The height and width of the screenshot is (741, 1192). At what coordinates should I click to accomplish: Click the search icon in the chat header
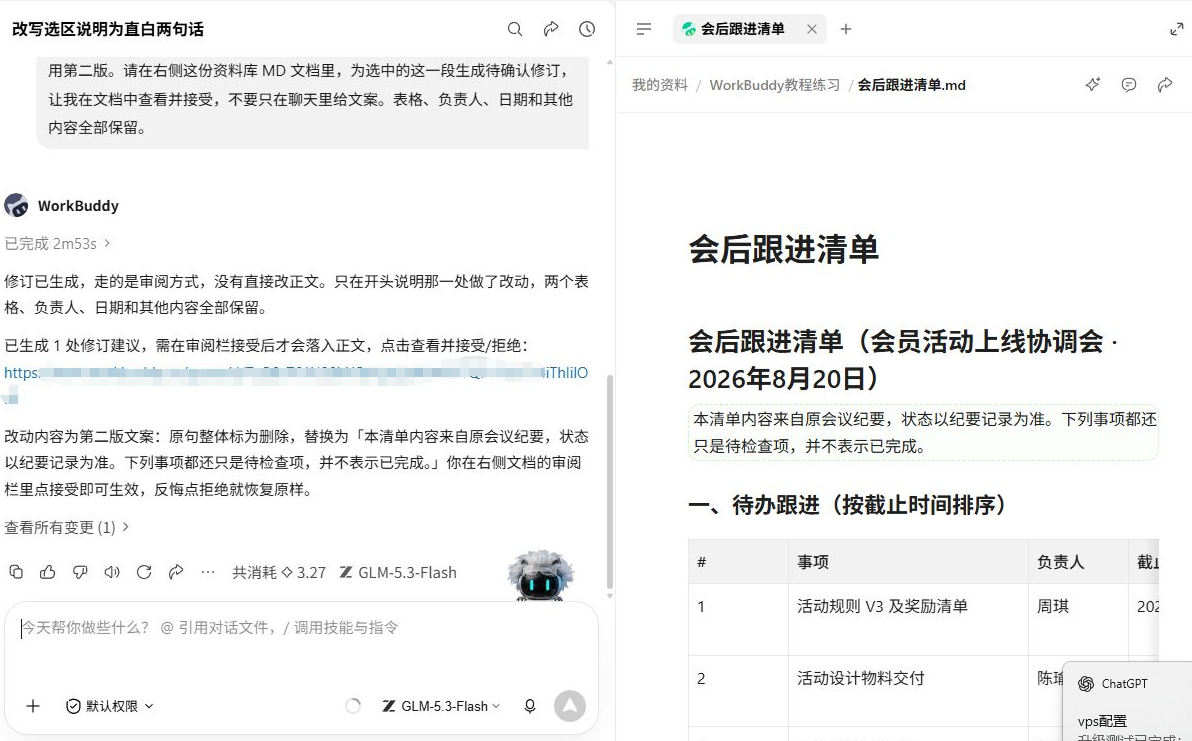point(515,29)
